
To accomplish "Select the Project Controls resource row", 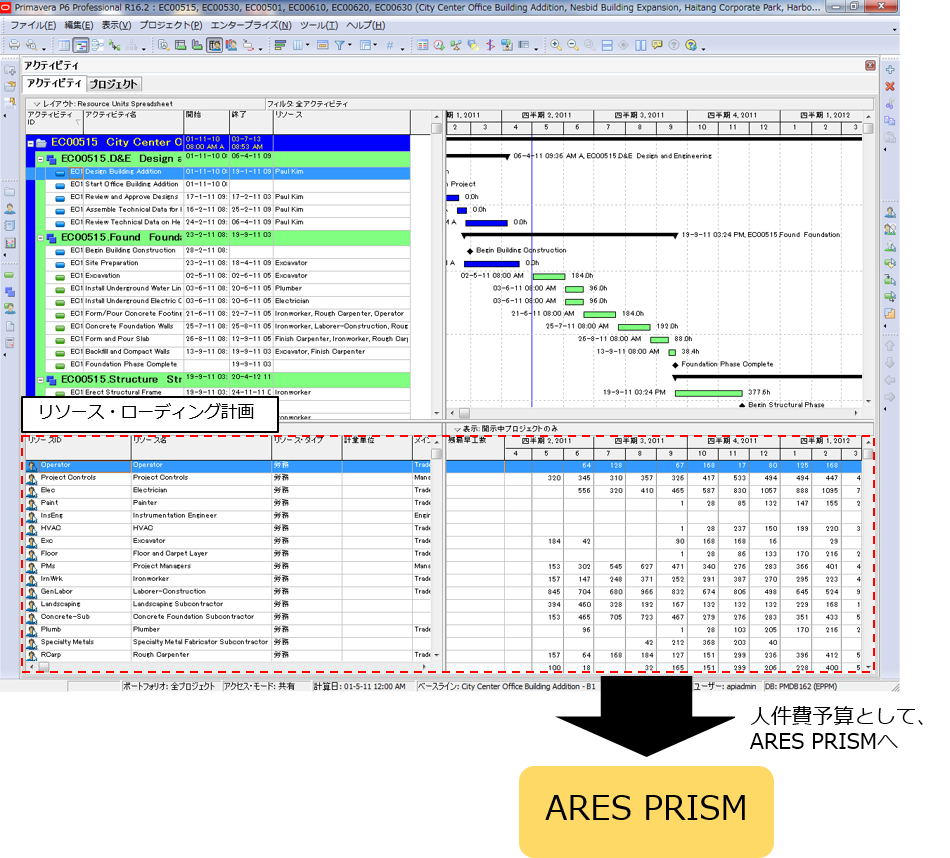I will click(x=228, y=477).
